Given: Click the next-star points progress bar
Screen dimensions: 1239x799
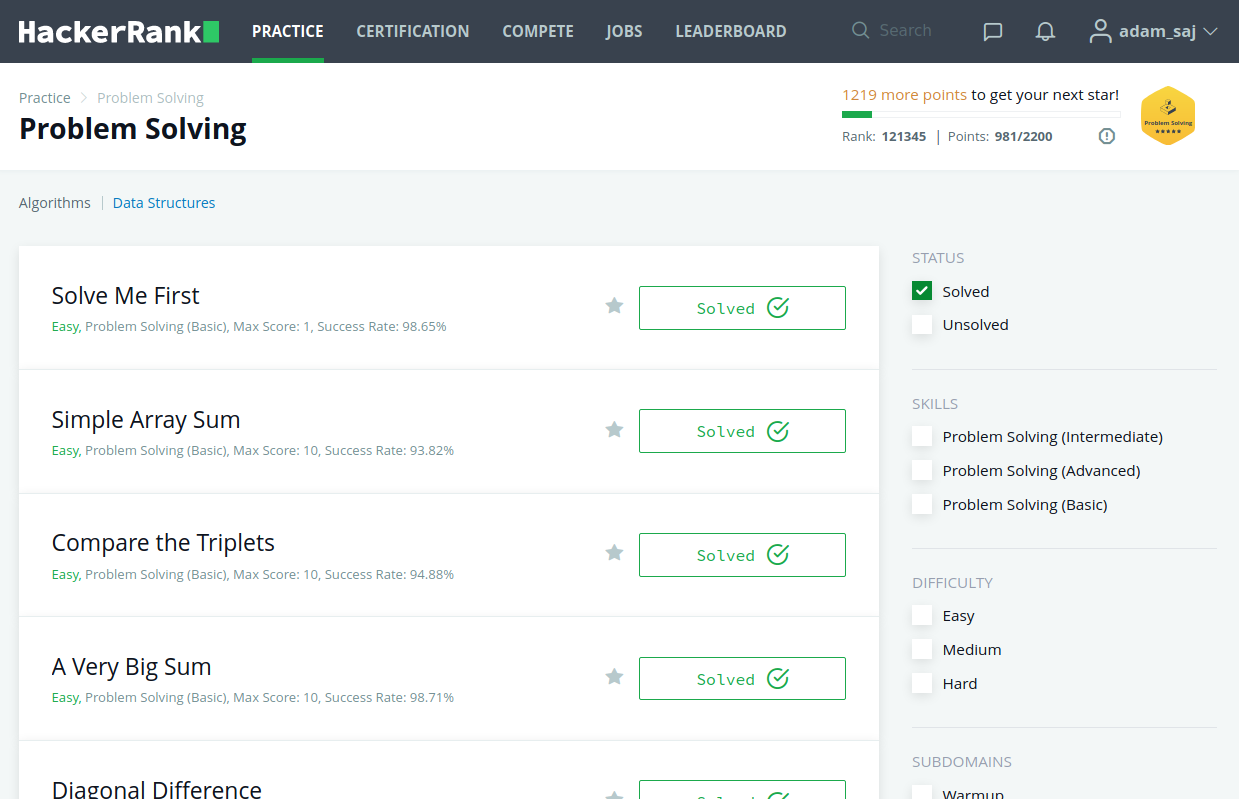Looking at the screenshot, I should (981, 115).
